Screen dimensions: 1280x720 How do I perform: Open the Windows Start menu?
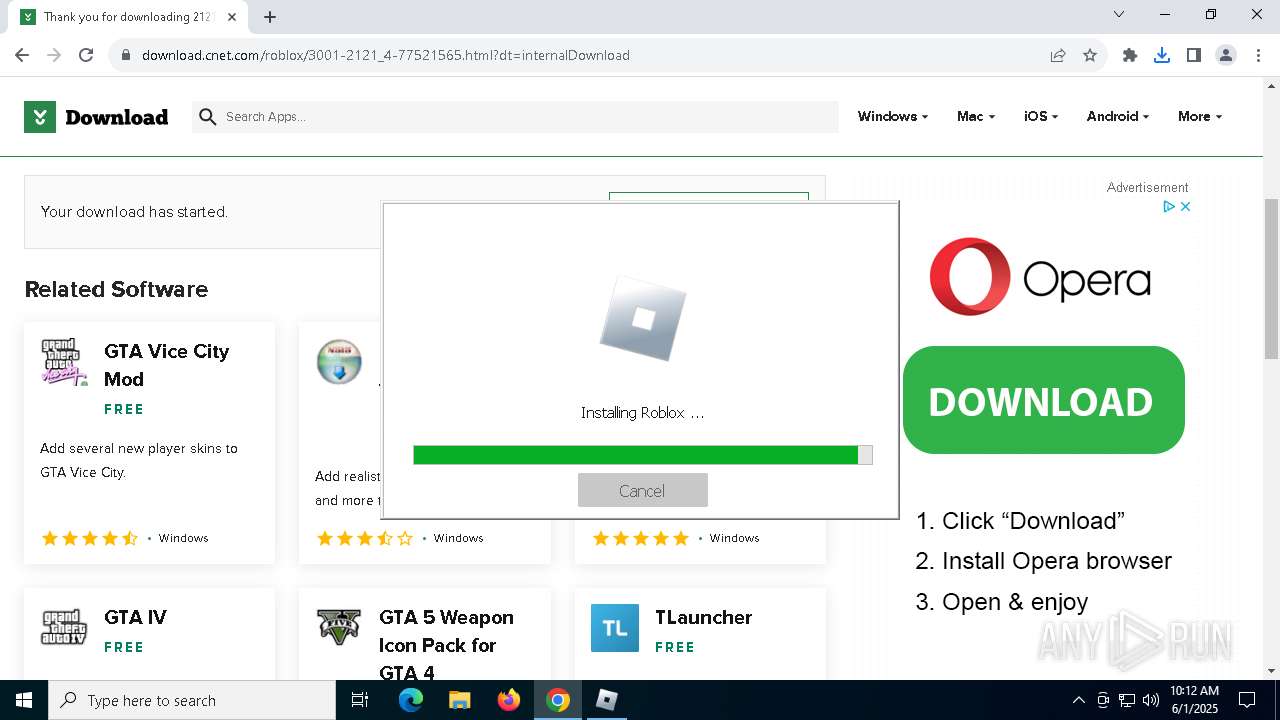click(24, 700)
